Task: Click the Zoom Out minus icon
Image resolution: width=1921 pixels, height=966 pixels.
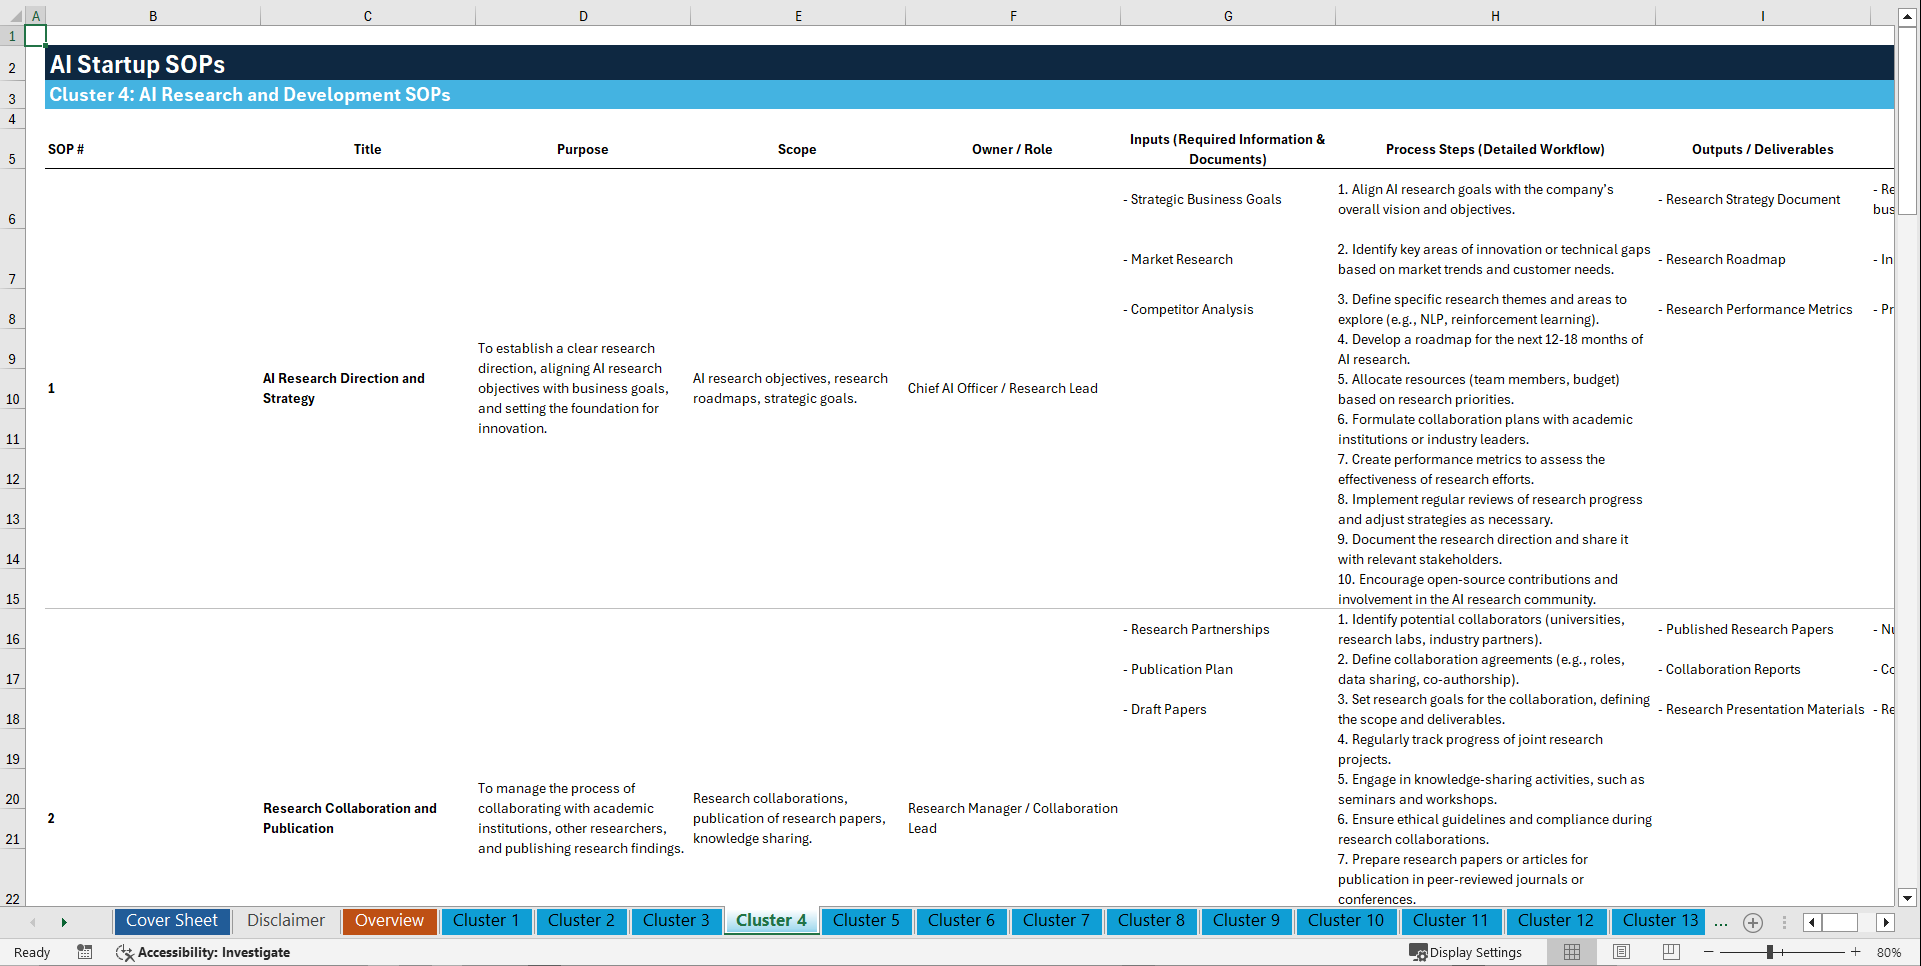Action: pos(1709,952)
